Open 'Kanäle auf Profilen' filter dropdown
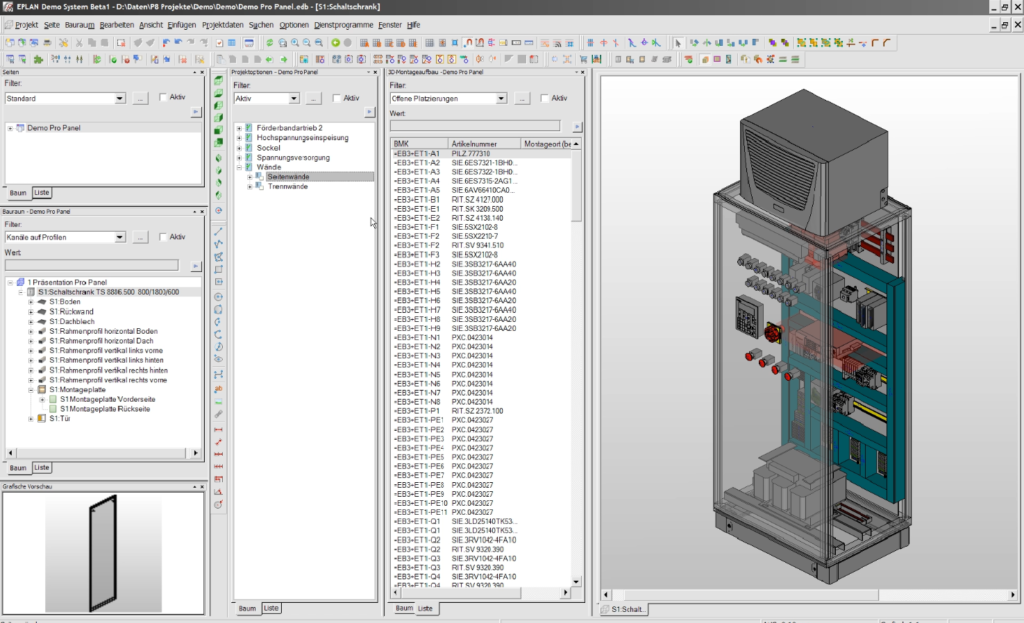 (x=119, y=237)
